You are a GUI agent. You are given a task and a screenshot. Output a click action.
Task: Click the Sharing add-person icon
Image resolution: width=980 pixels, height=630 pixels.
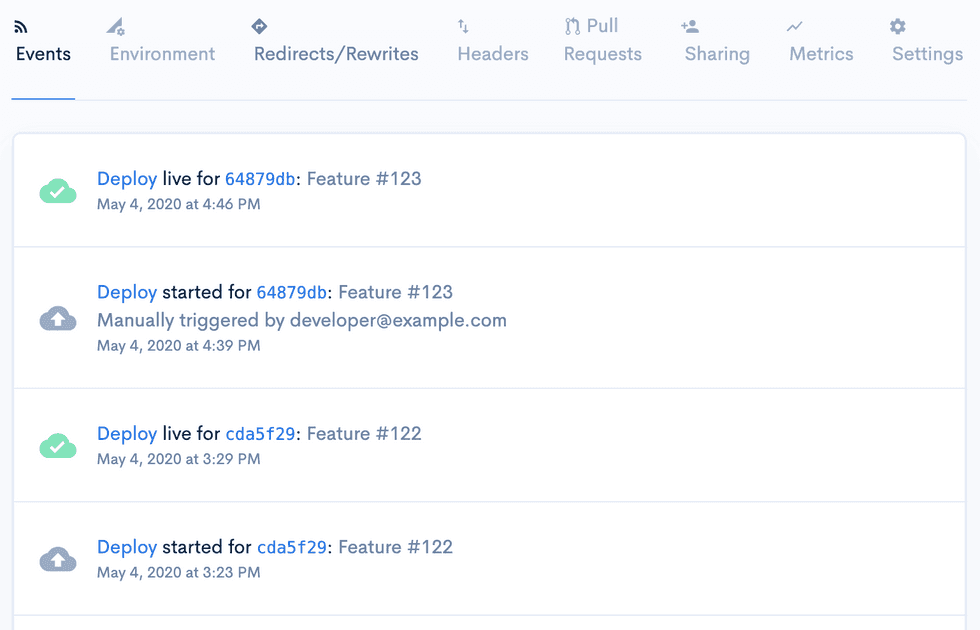pyautogui.click(x=690, y=27)
